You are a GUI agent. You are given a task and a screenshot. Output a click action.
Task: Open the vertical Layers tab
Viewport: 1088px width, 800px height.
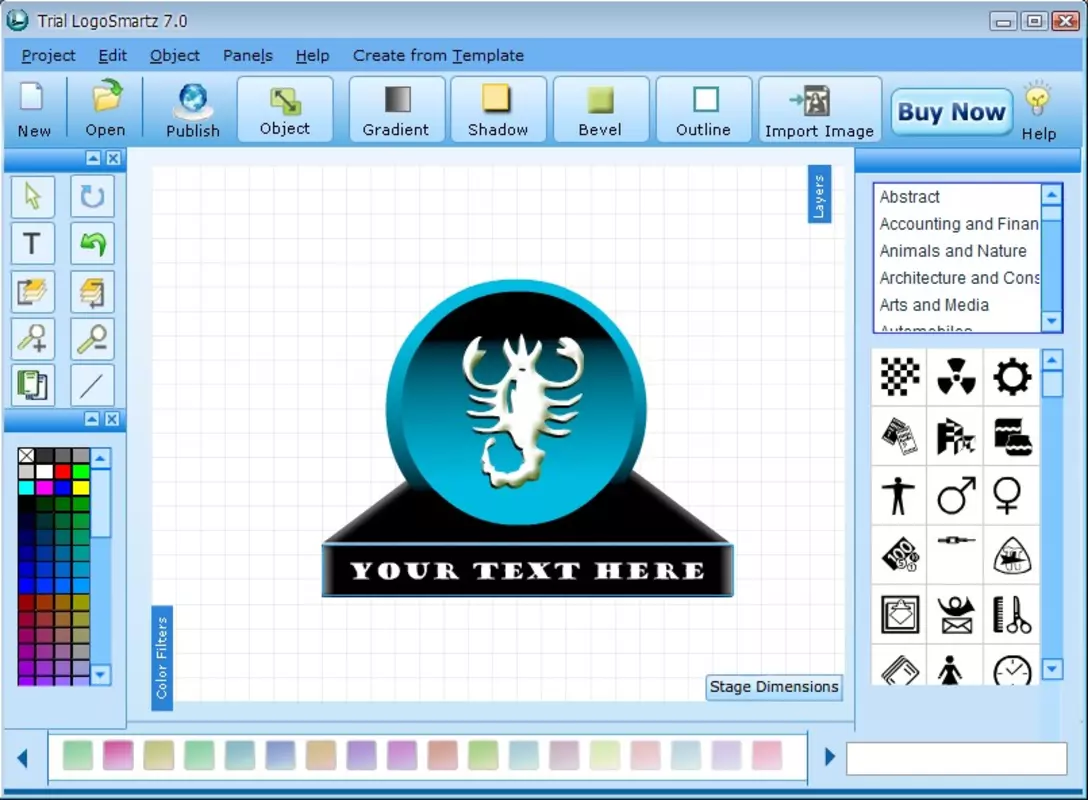[819, 194]
